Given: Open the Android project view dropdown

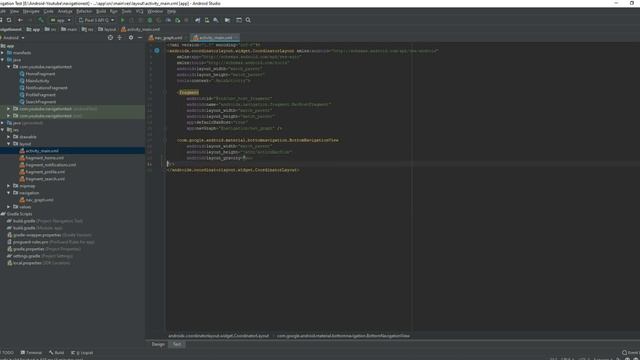Looking at the screenshot, I should coord(13,38).
